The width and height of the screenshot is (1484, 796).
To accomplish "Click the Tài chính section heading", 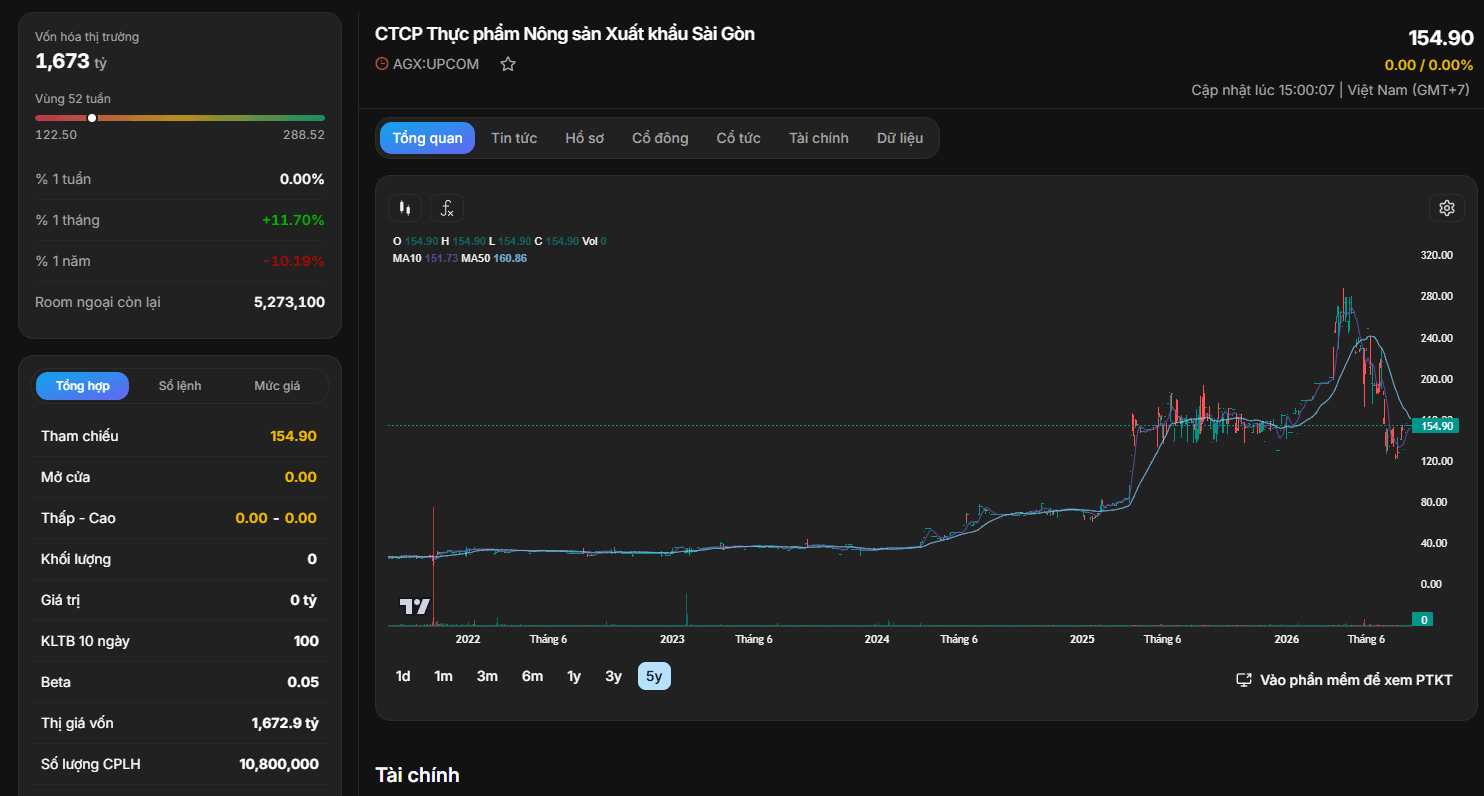I will coord(417,775).
